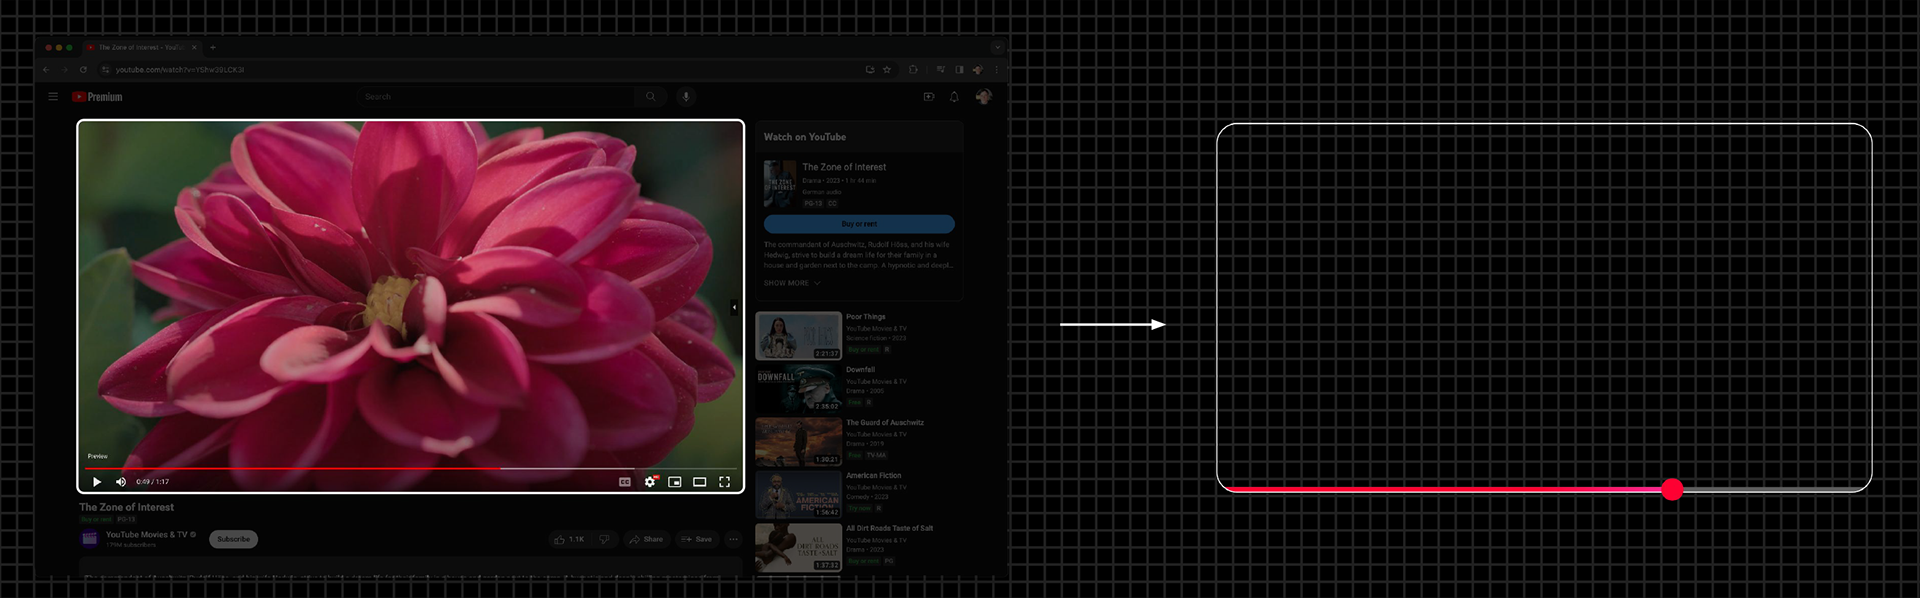Select the 'The Zone of Interest' browser tab
The image size is (1920, 598).
pyautogui.click(x=142, y=47)
